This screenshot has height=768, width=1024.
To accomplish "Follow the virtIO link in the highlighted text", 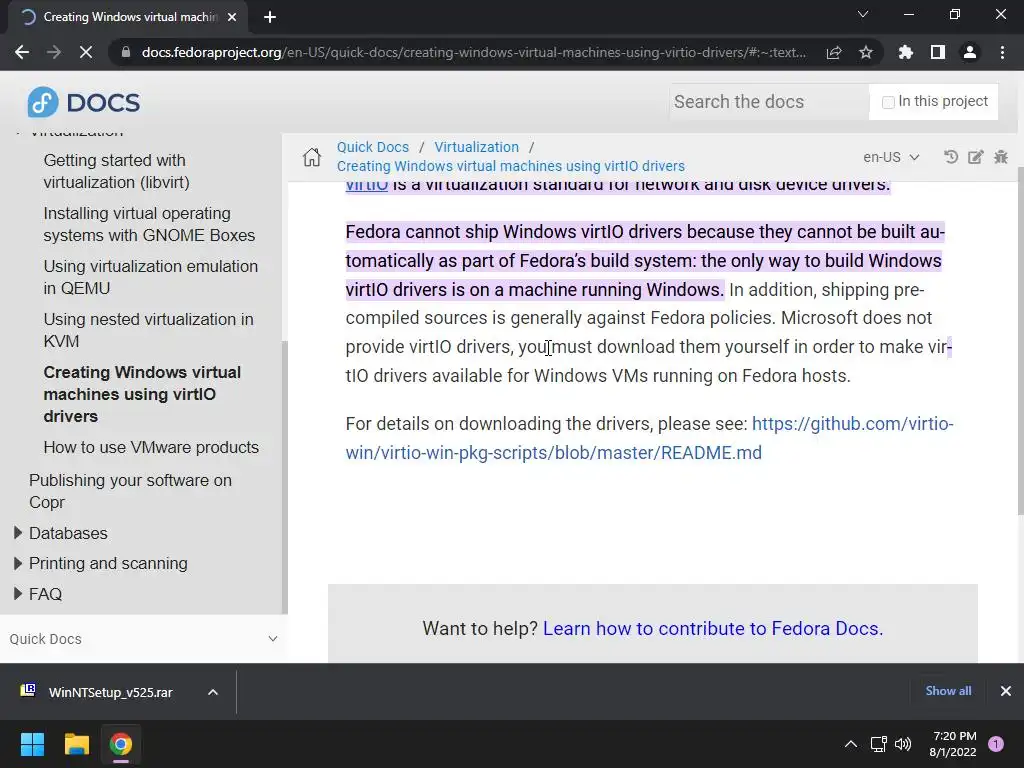I will click(366, 185).
